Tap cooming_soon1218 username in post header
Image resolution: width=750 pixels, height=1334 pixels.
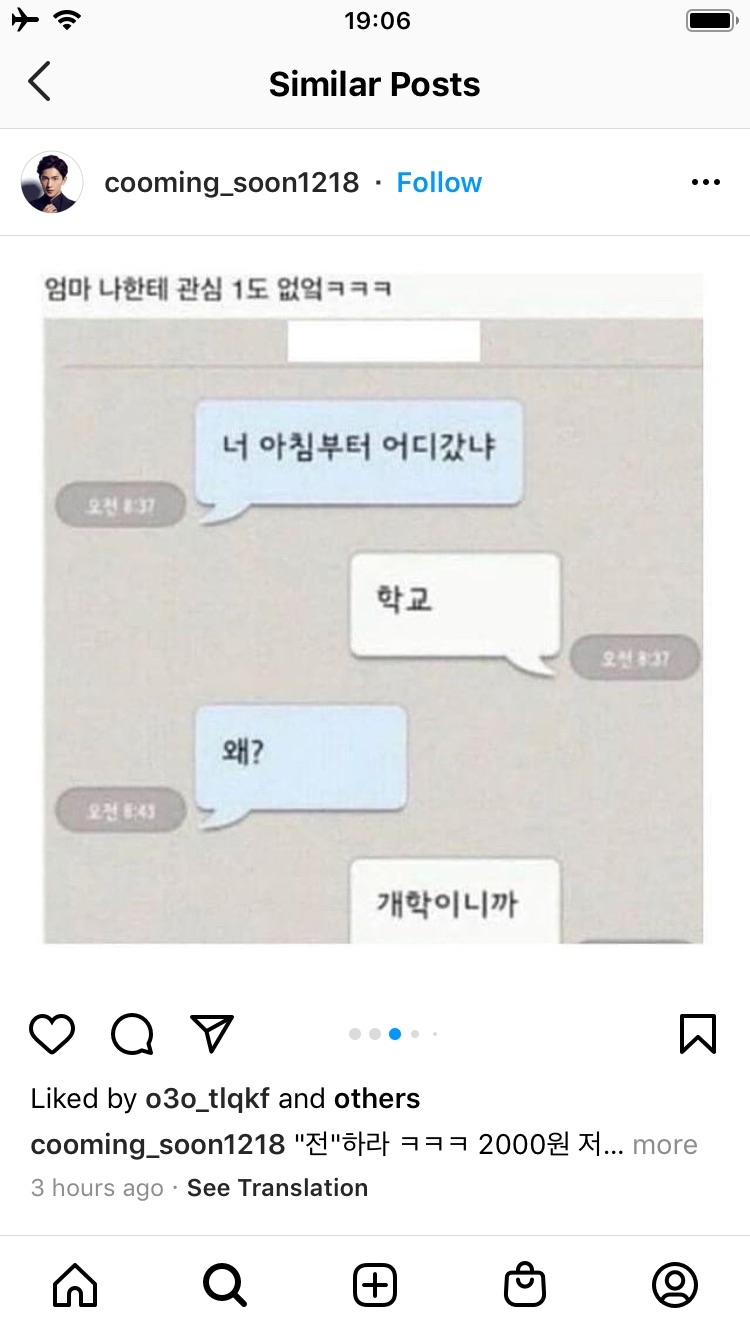(x=231, y=182)
